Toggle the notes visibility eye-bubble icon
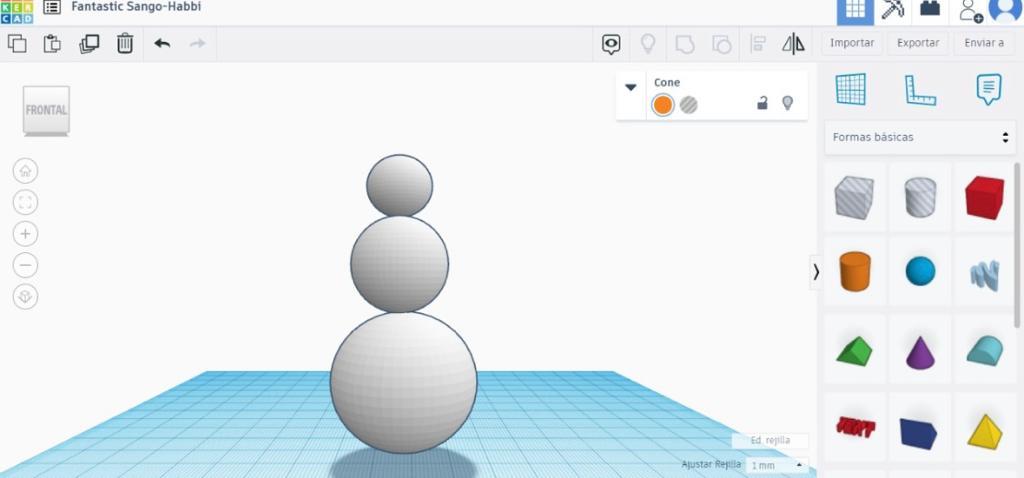Image resolution: width=1024 pixels, height=478 pixels. click(611, 44)
